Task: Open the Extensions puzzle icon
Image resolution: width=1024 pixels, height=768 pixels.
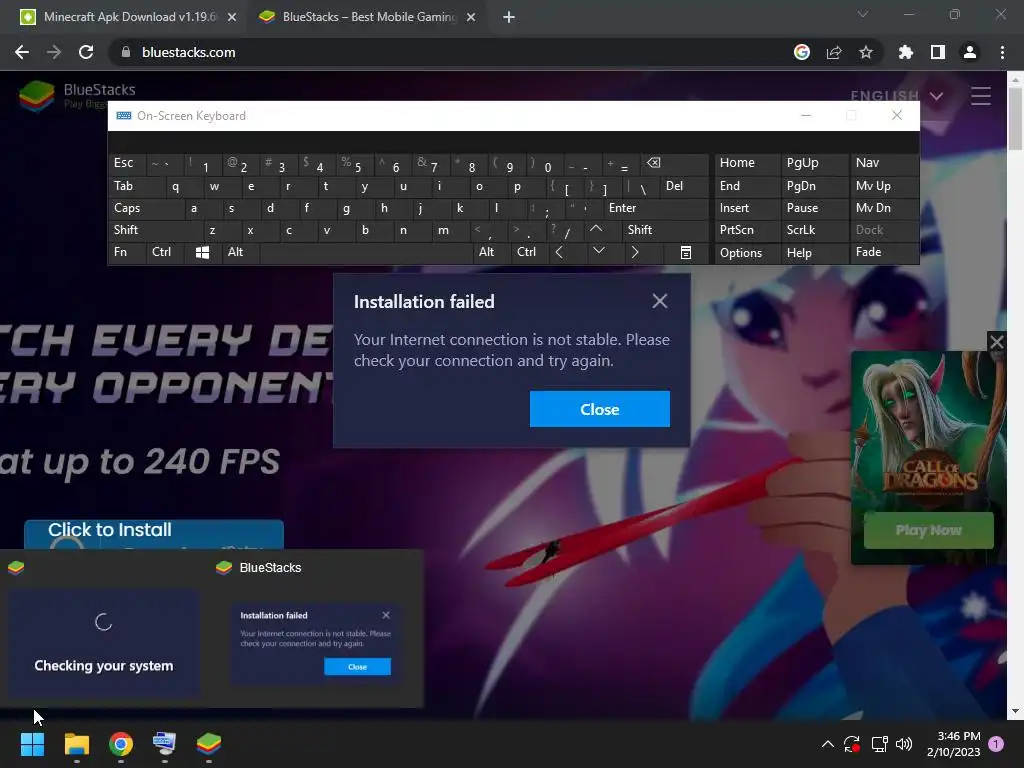Action: [x=906, y=52]
